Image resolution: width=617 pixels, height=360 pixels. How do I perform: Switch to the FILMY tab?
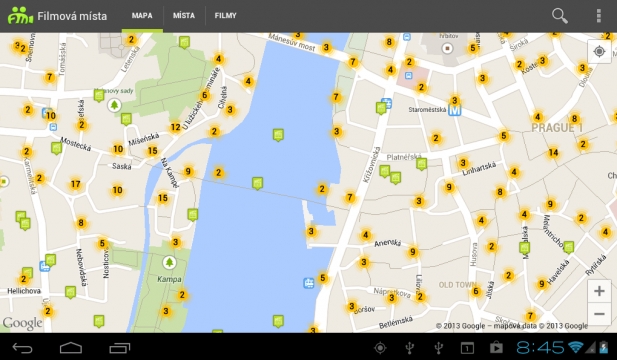click(225, 16)
